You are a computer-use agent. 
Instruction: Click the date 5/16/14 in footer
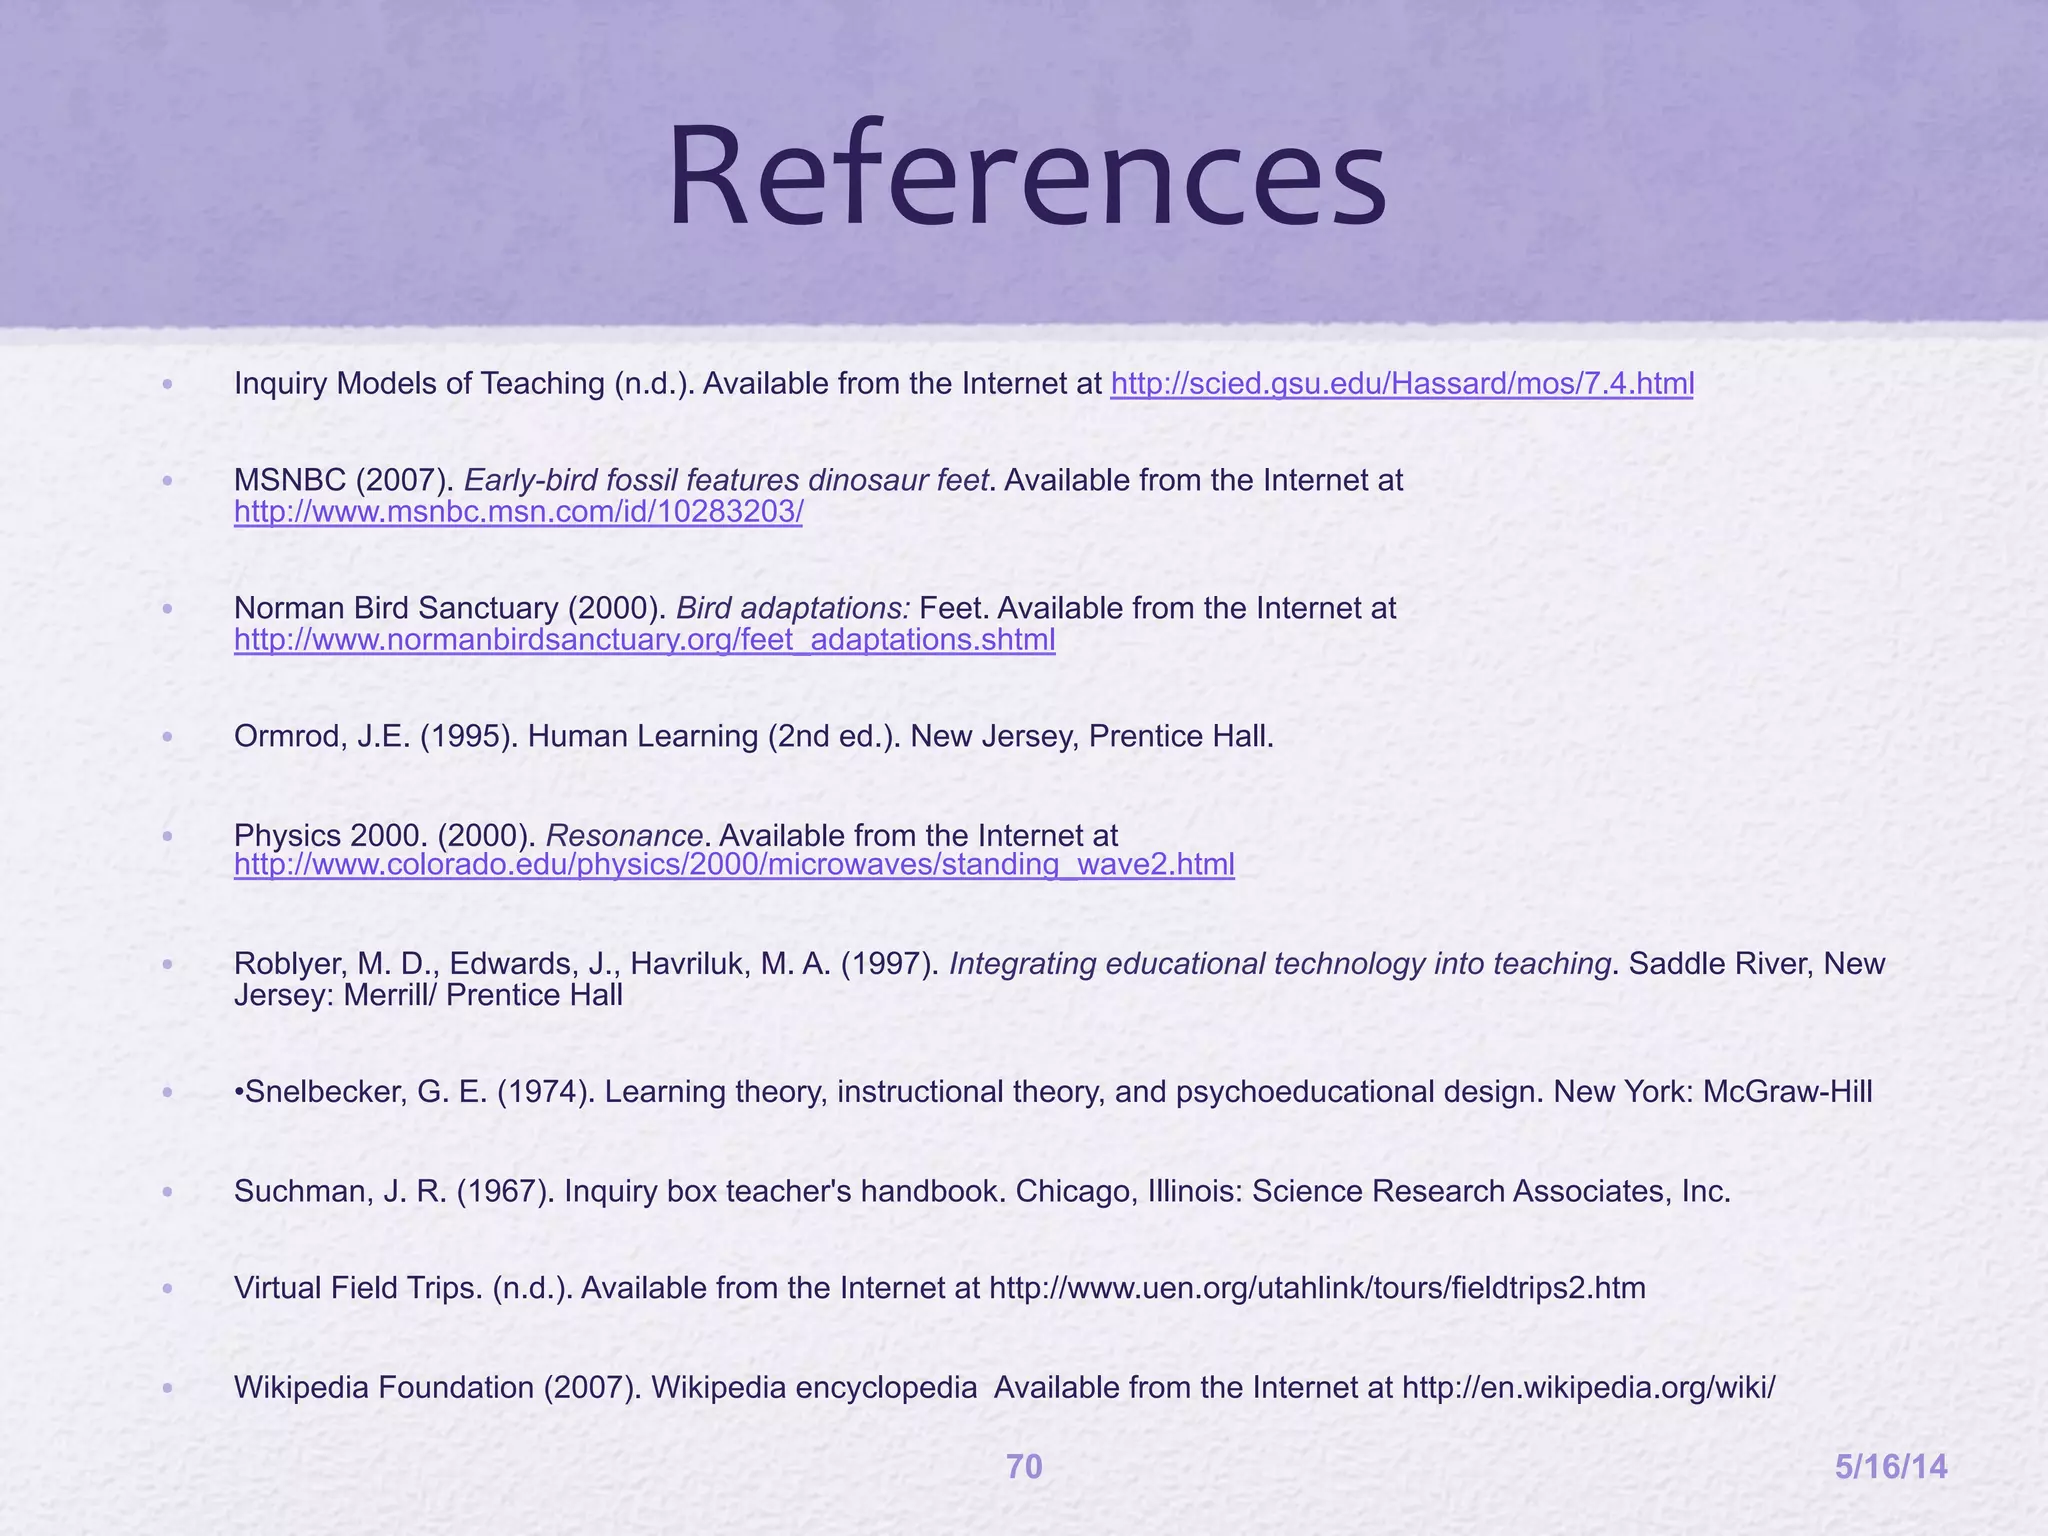point(1891,1467)
